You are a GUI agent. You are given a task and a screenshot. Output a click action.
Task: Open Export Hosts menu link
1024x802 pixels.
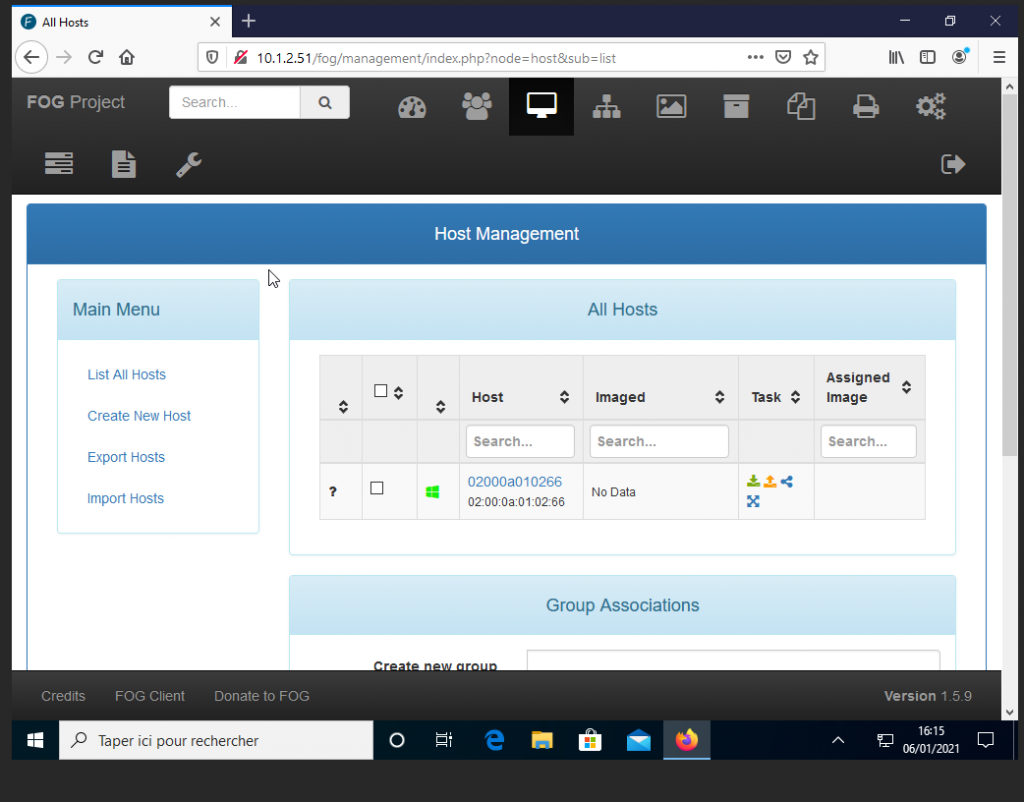click(x=126, y=457)
